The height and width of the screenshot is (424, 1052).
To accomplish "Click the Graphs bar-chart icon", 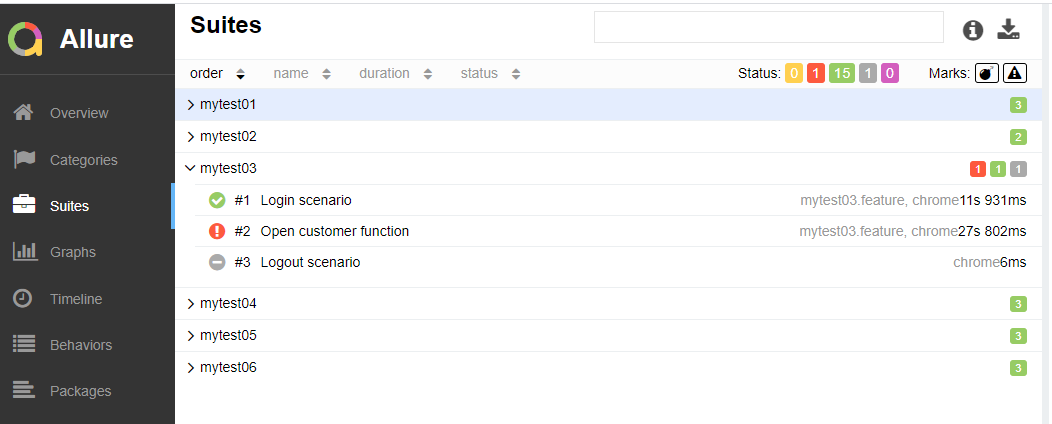I will (23, 252).
